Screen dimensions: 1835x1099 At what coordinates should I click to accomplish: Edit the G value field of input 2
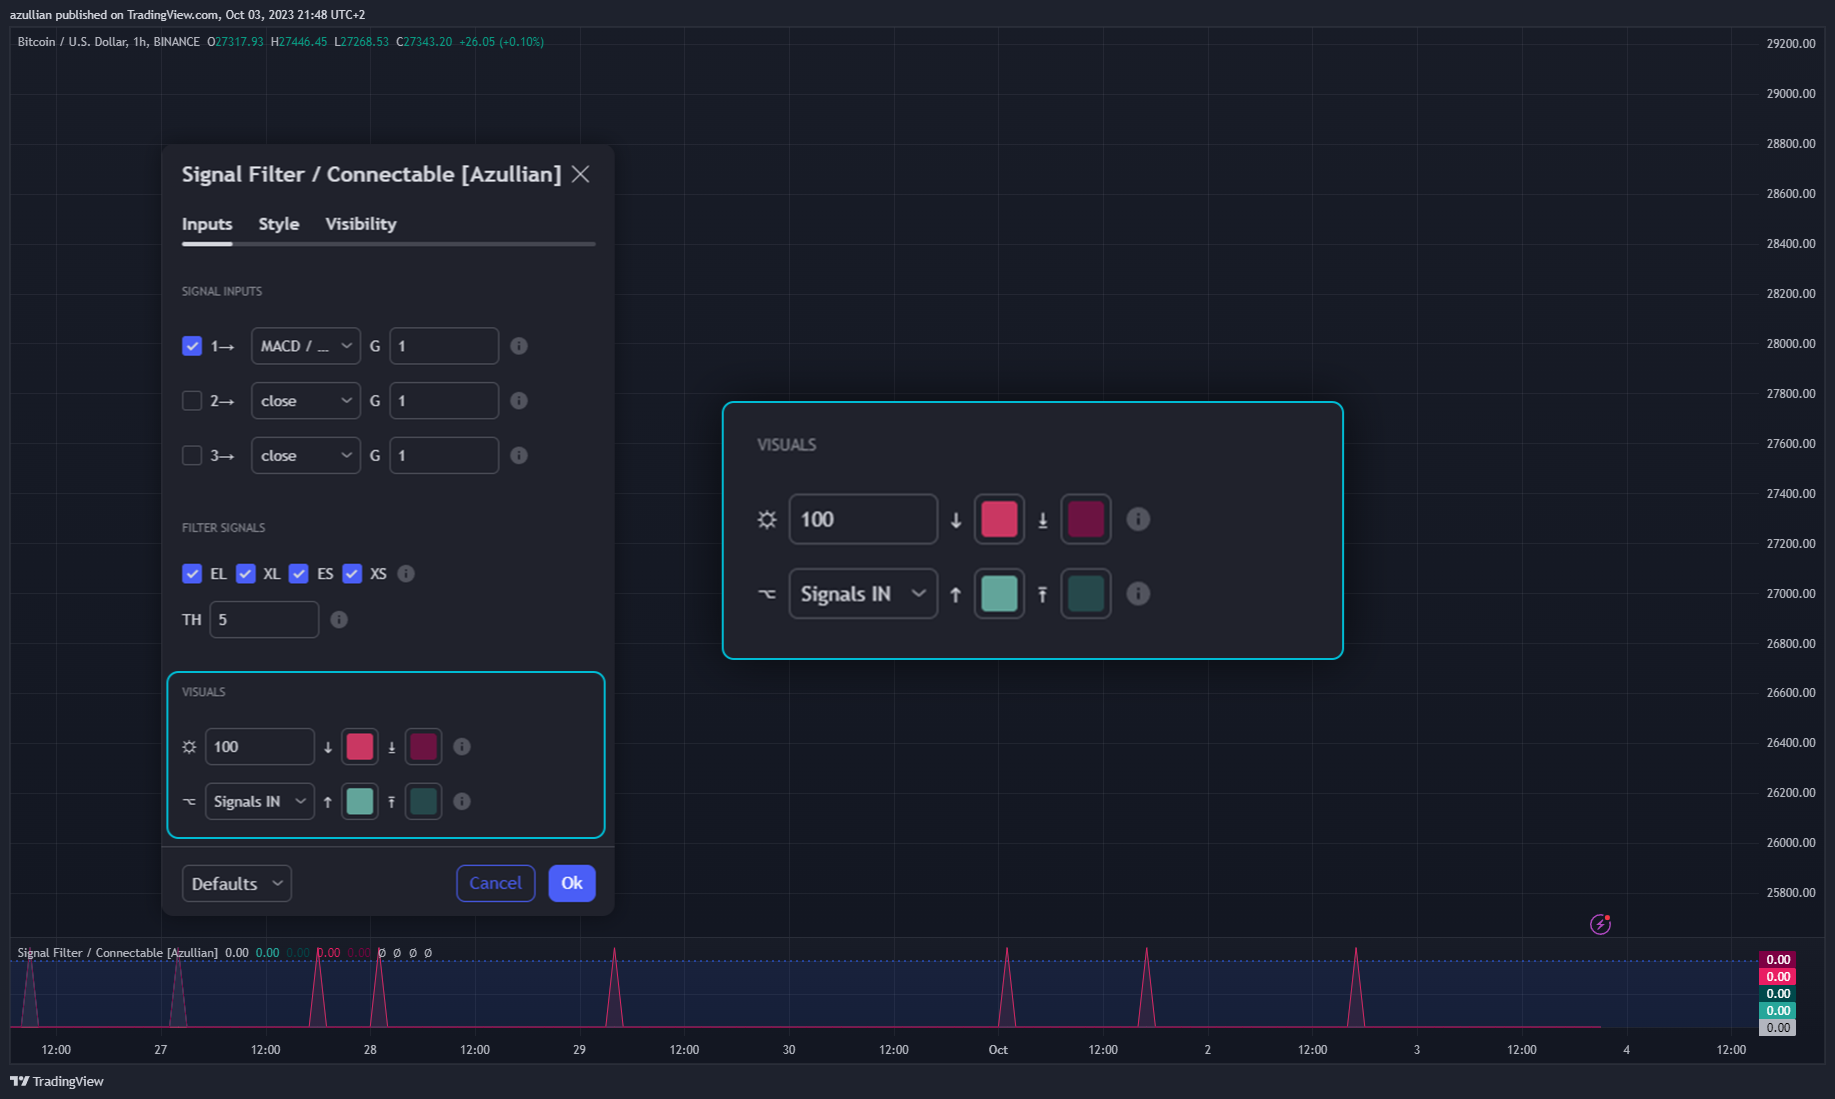point(444,401)
